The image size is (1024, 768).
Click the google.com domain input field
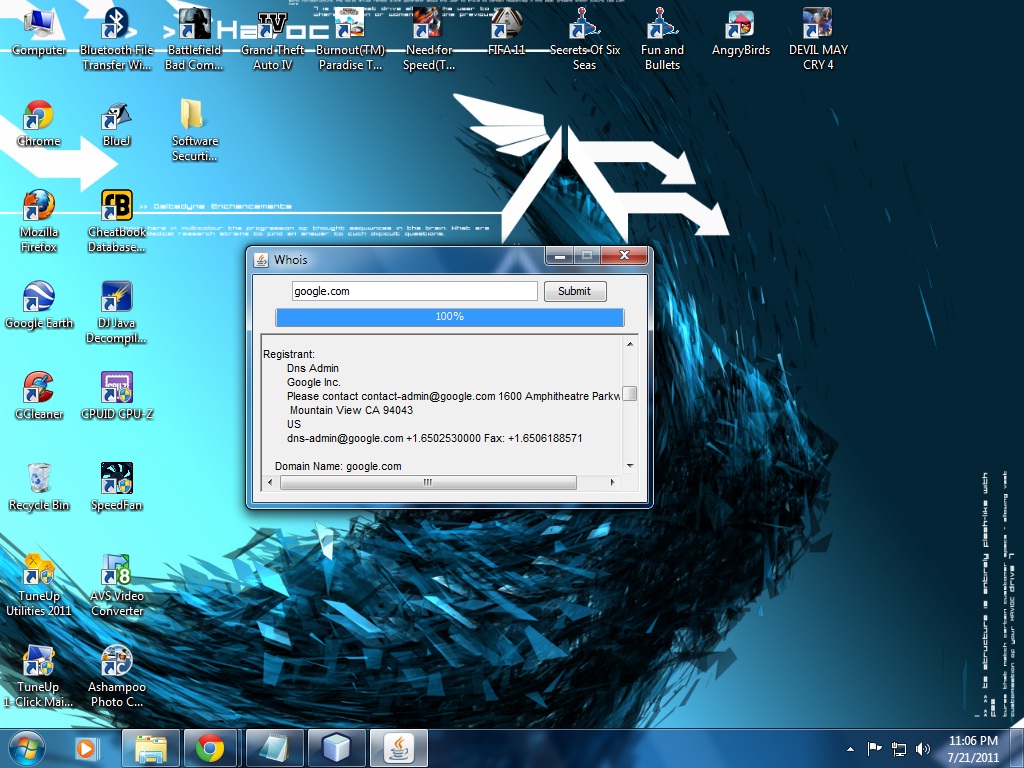tap(414, 291)
